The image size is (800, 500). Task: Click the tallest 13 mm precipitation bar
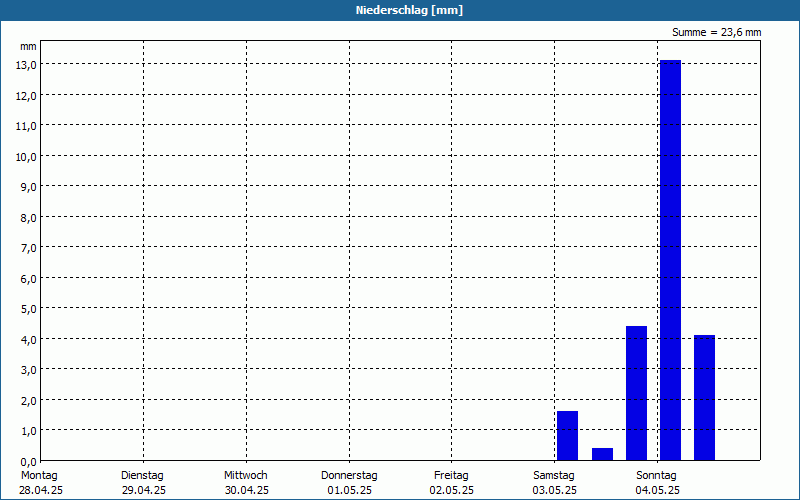click(670, 260)
